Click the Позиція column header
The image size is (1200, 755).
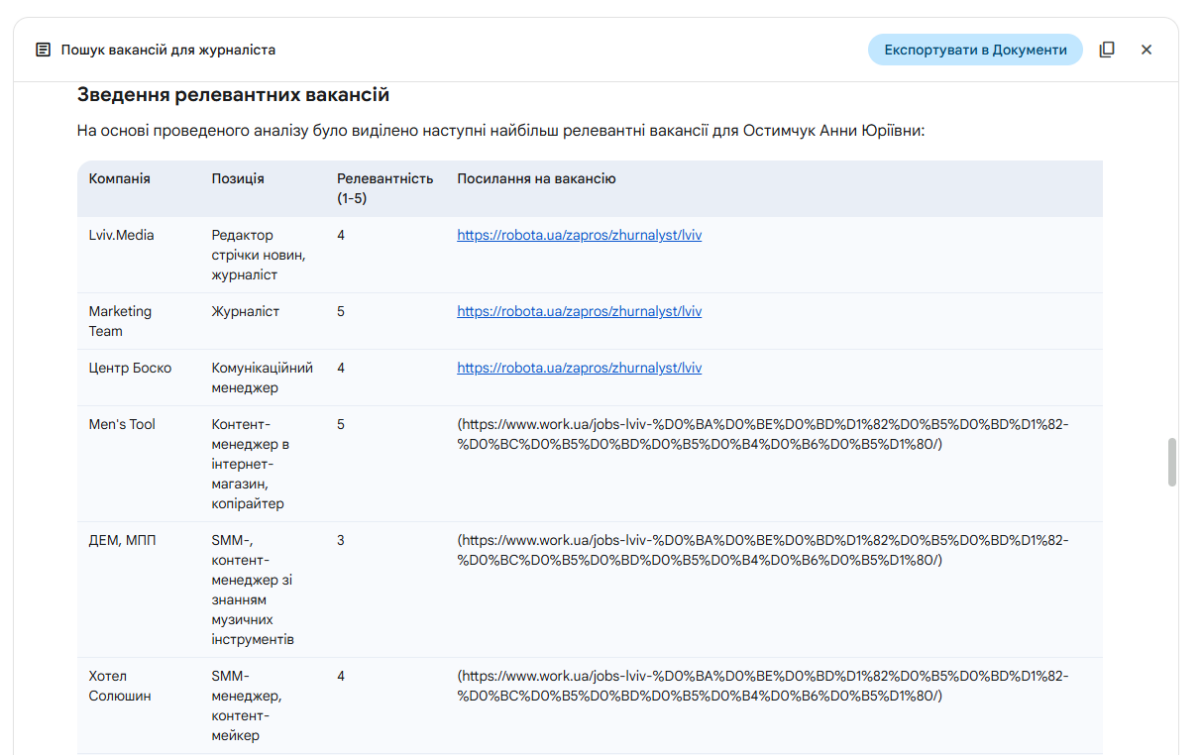click(x=238, y=179)
